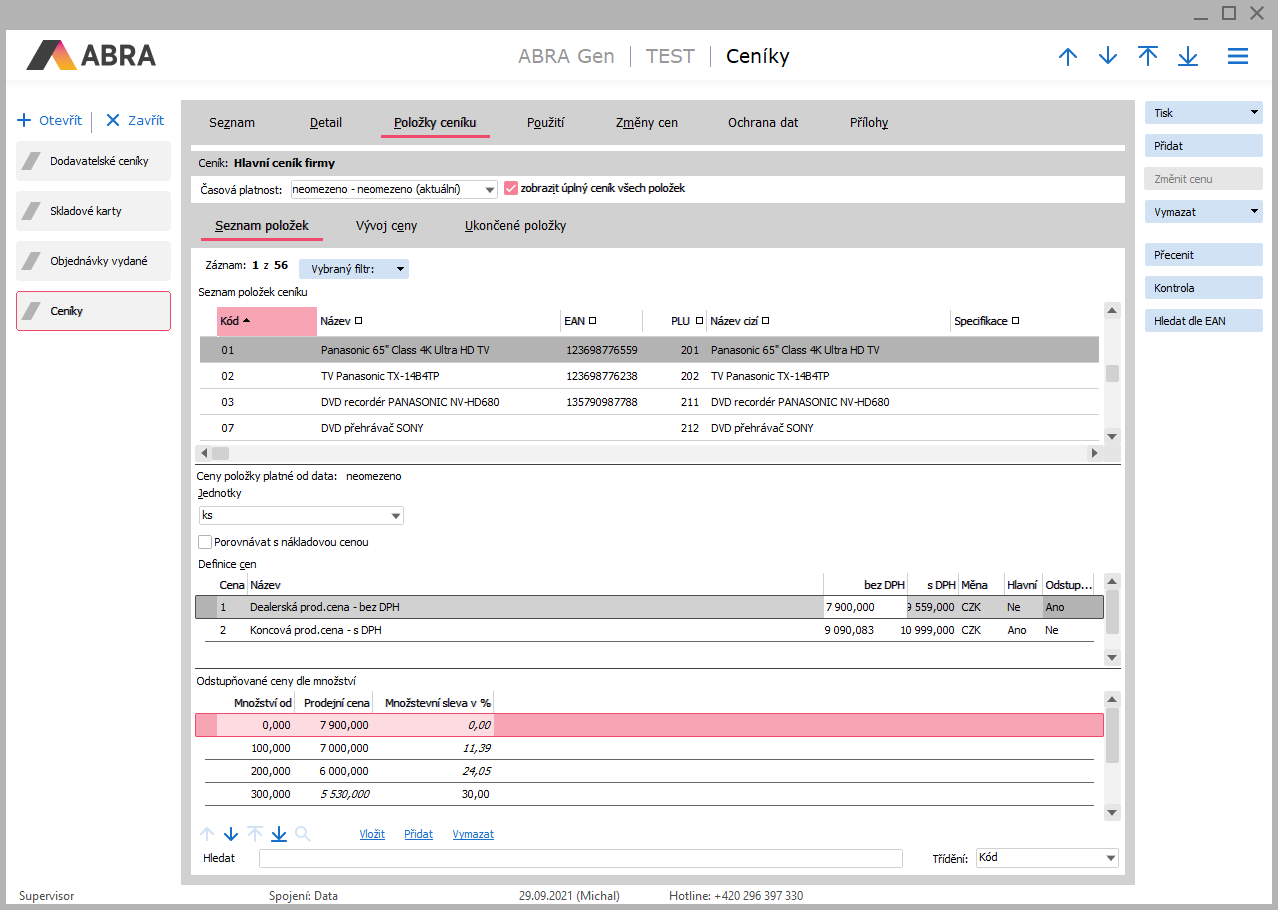The image size is (1278, 910).
Task: Click the X Zavřít icon
Action: pos(112,121)
